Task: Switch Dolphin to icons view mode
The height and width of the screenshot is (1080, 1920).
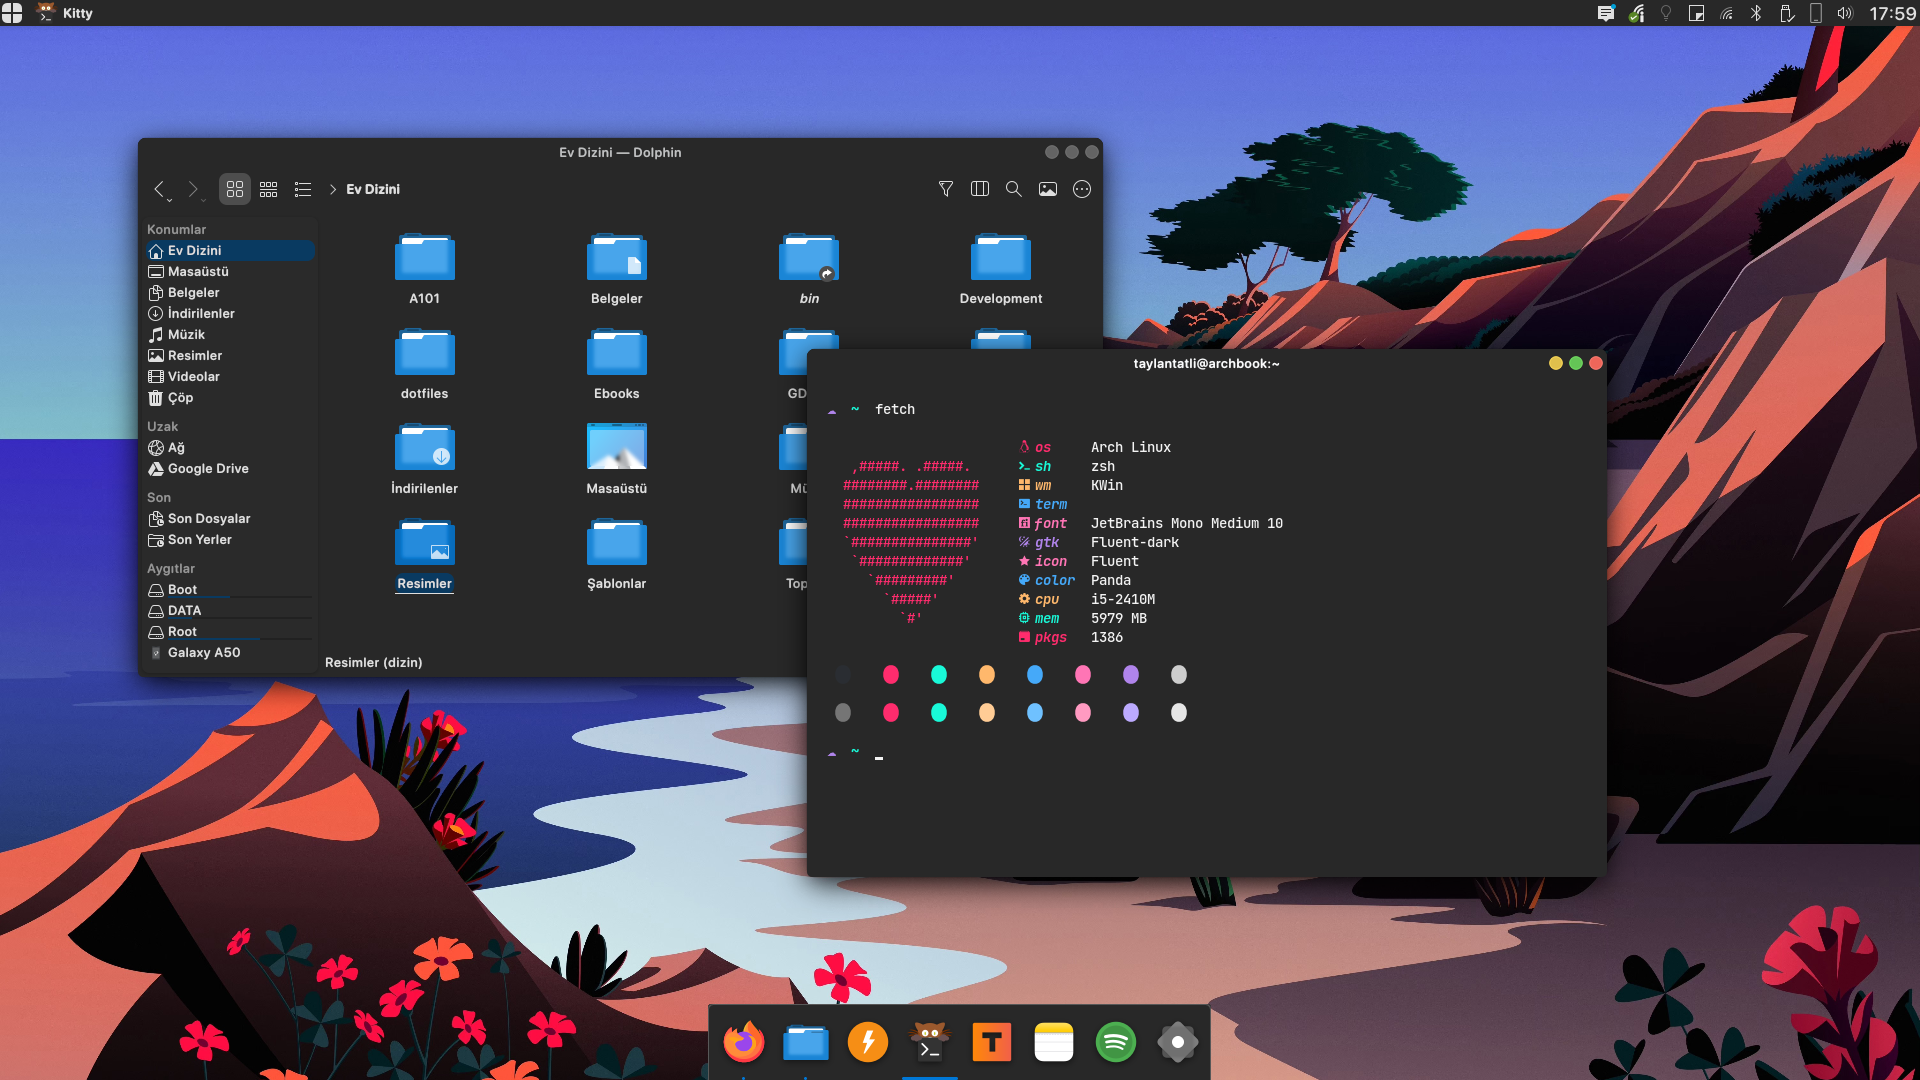Action: (x=235, y=189)
